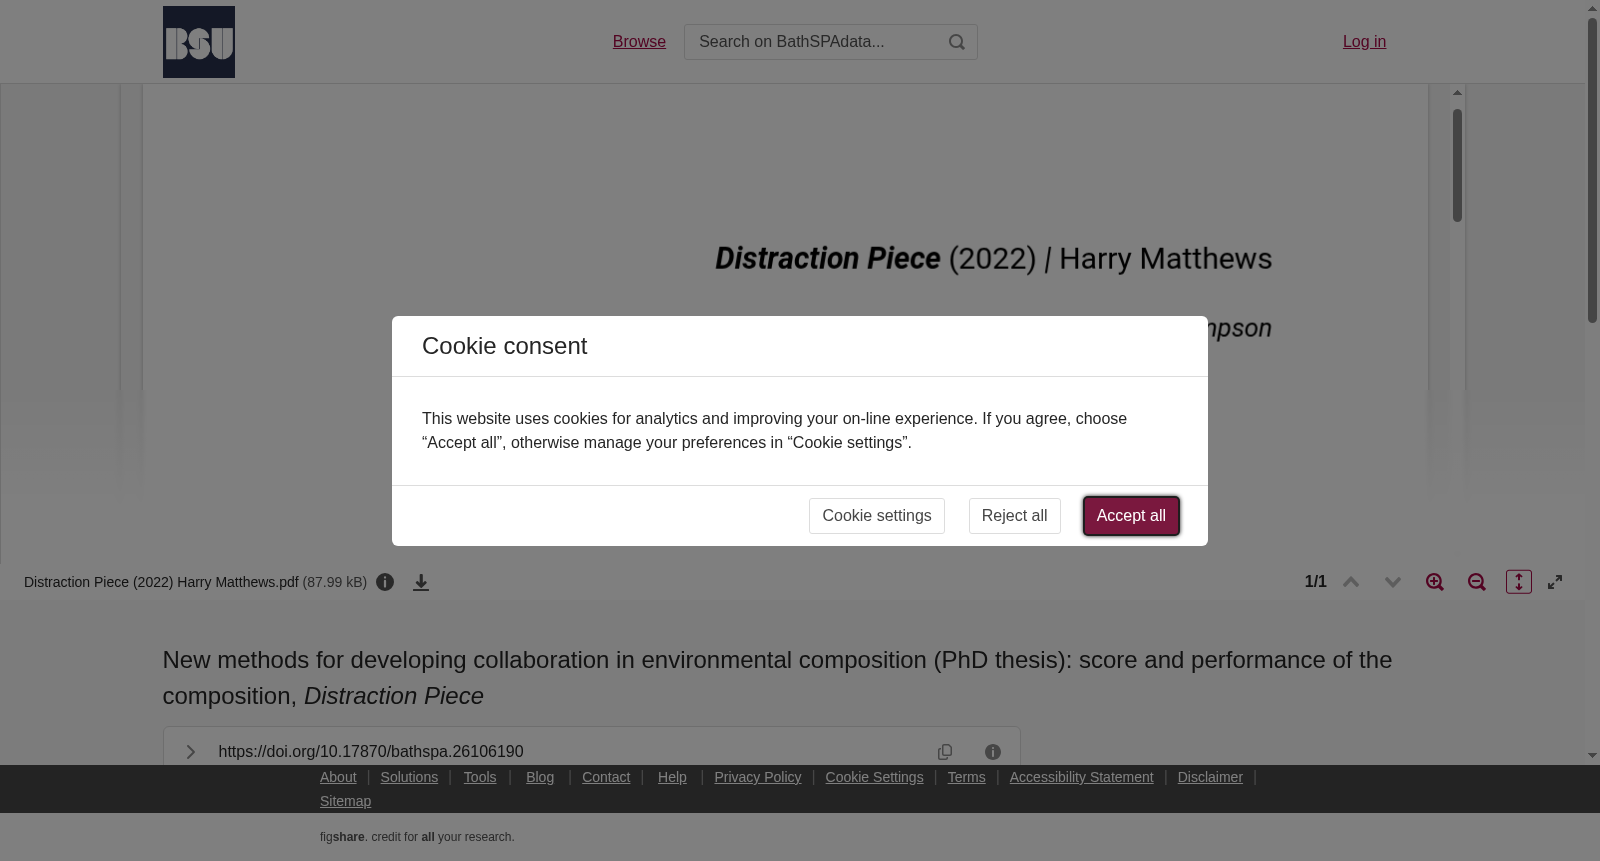Image resolution: width=1600 pixels, height=861 pixels.
Task: Open the viewer in fullscreen
Action: 1555,582
